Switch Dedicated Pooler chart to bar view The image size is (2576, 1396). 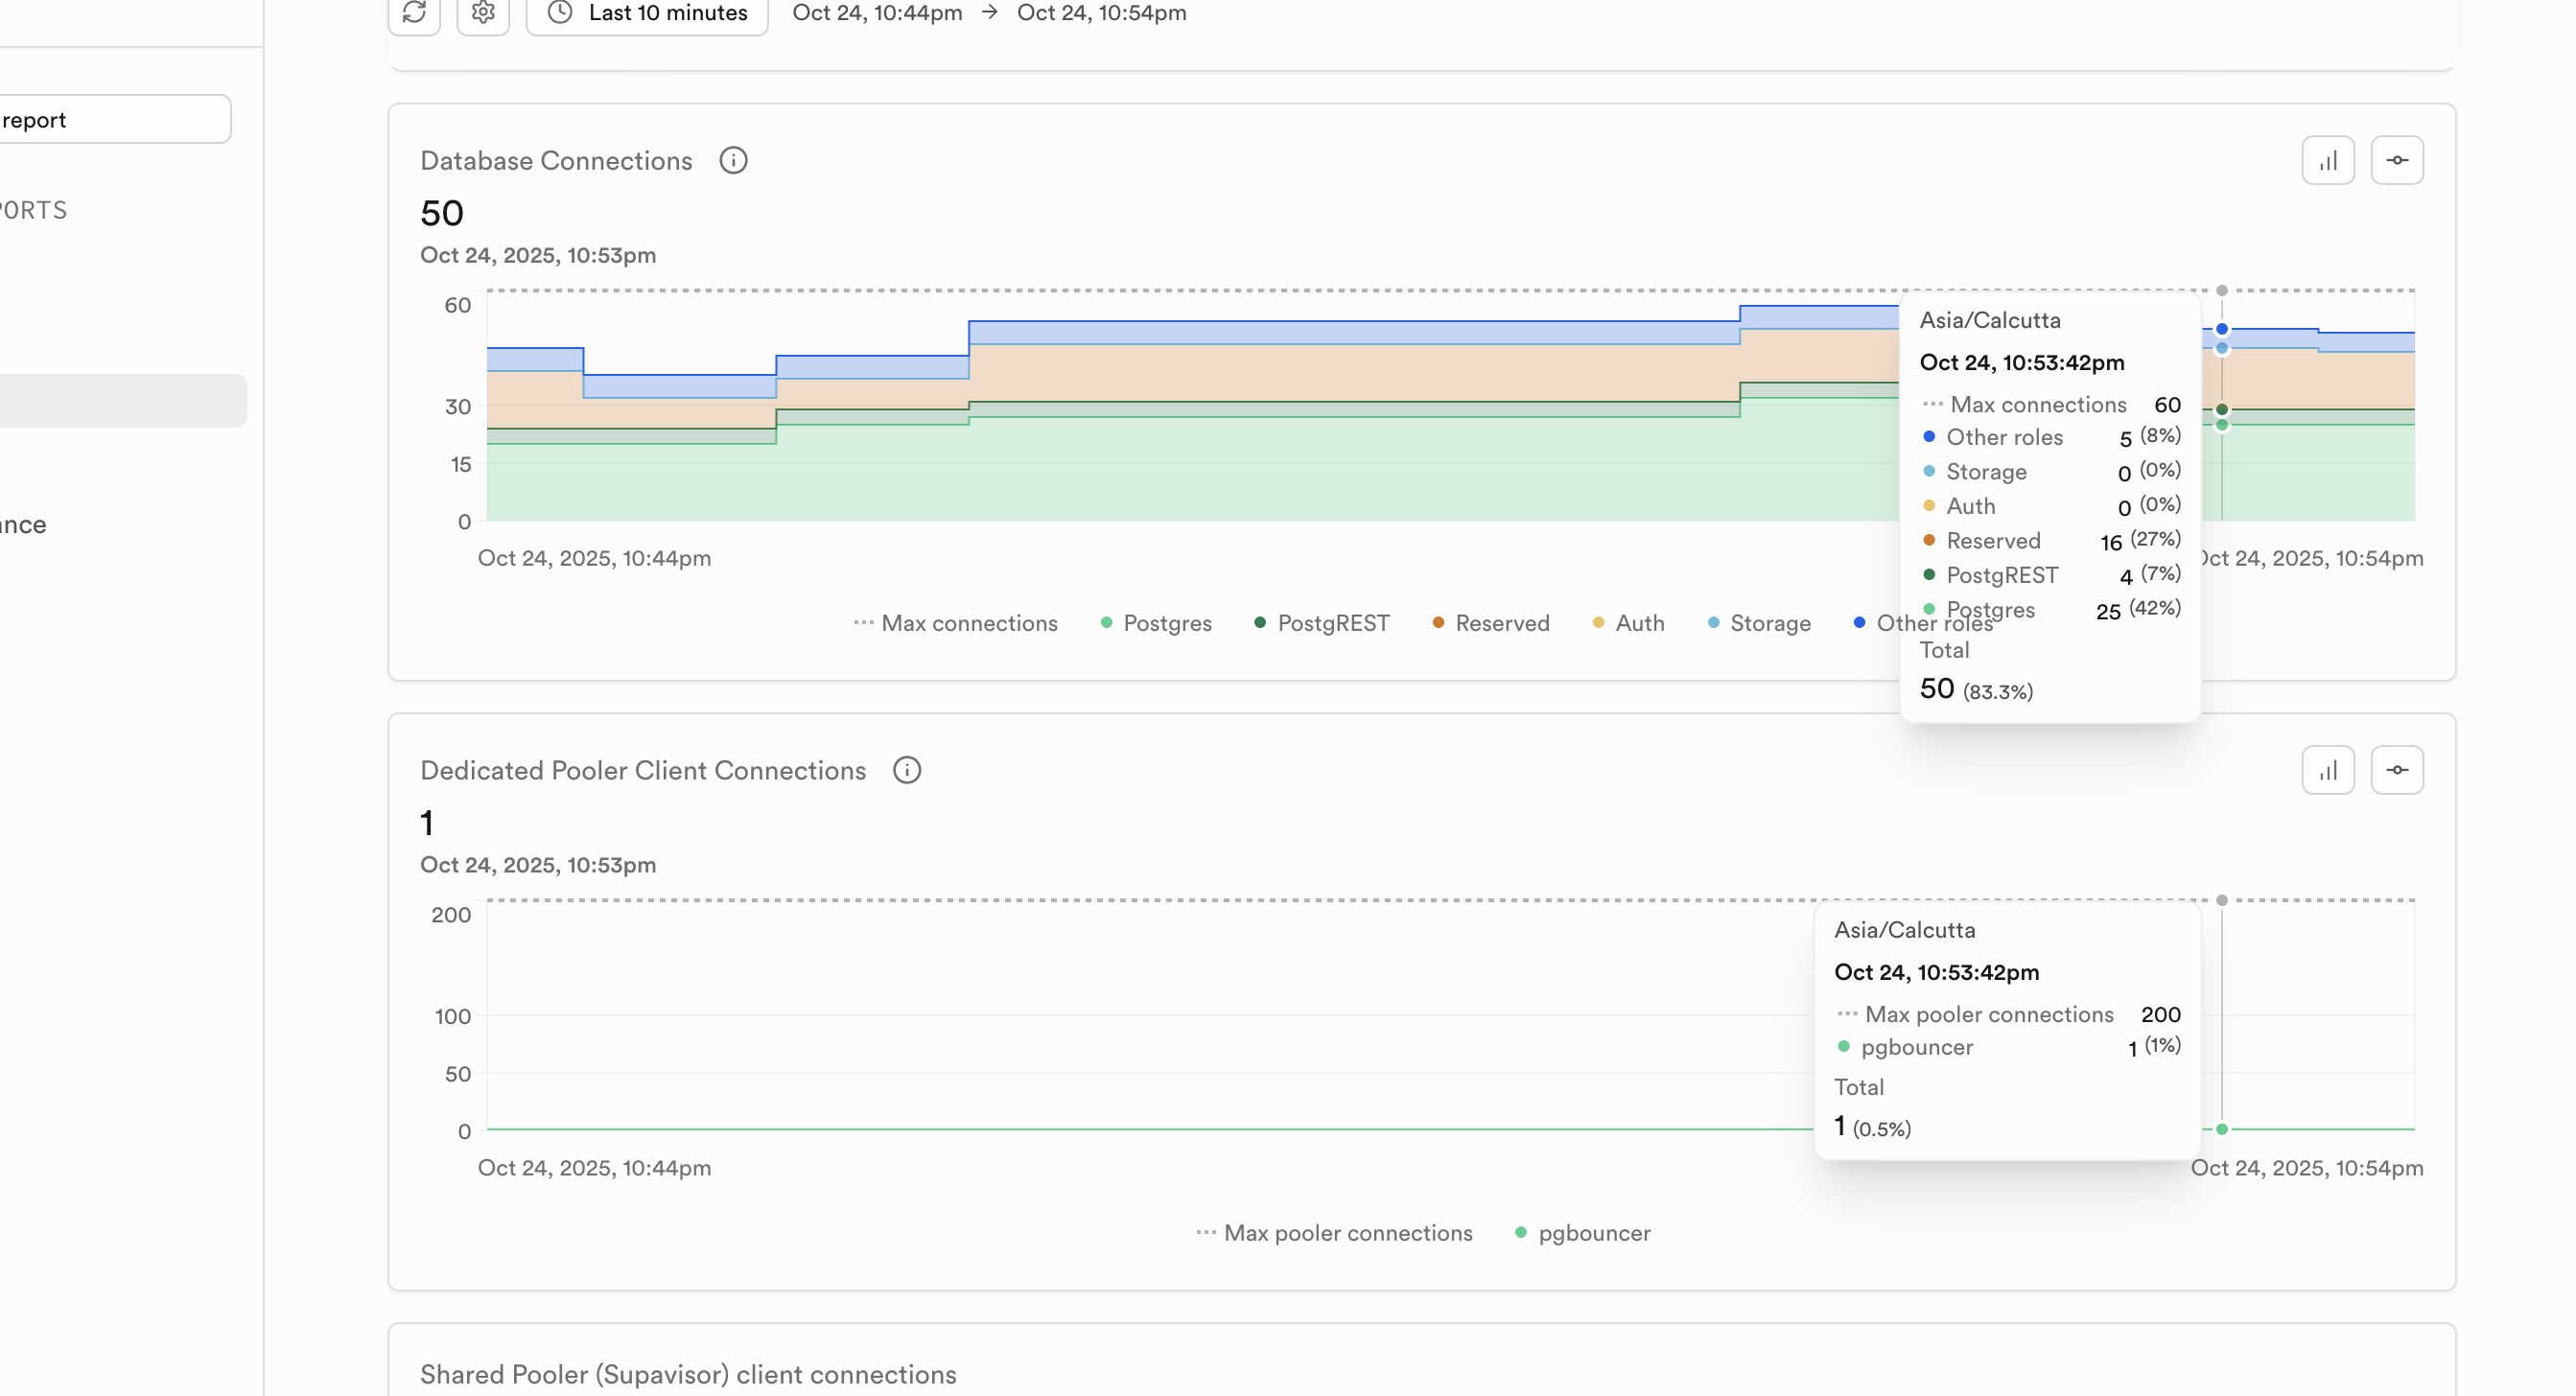[x=2327, y=770]
